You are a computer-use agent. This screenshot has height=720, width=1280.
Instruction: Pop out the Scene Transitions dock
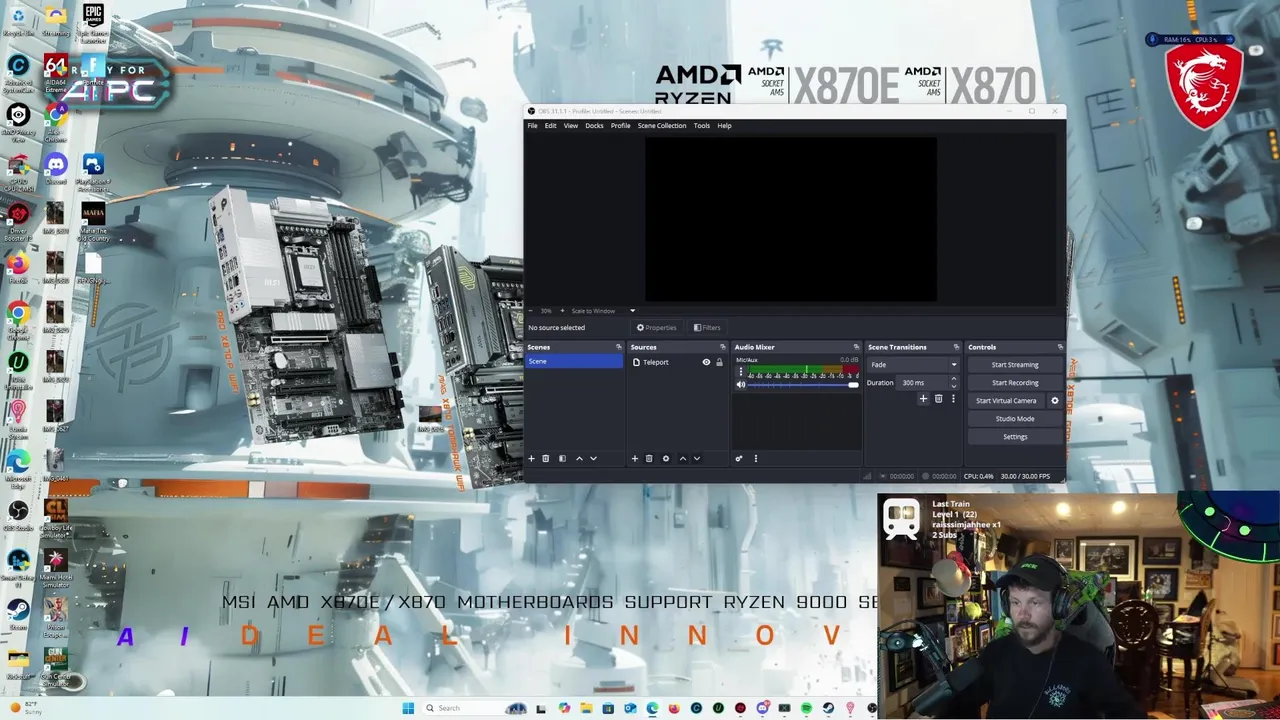(x=956, y=347)
